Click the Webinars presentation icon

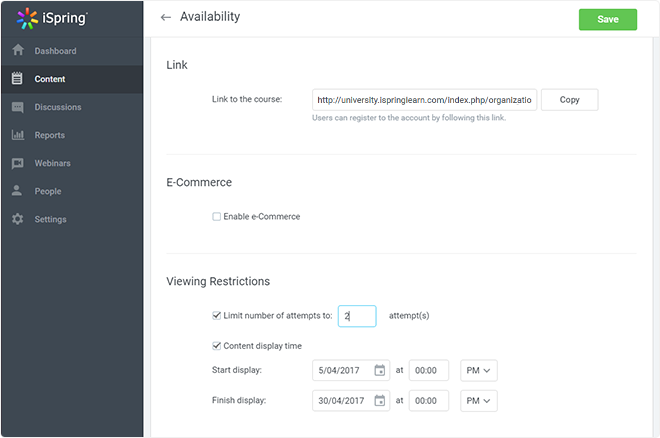18,163
